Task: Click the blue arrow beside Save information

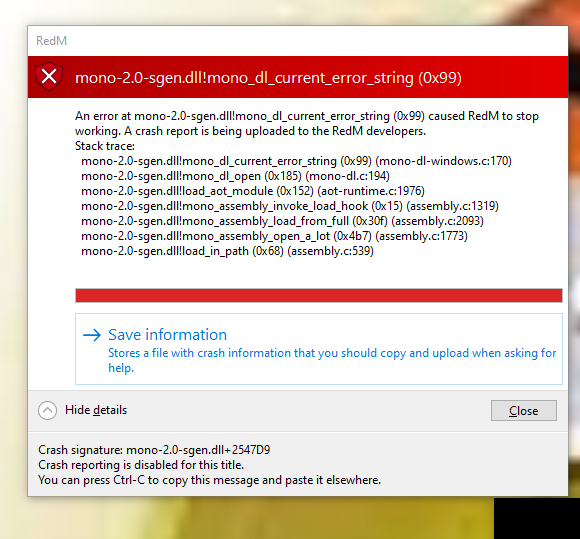Action: click(92, 335)
